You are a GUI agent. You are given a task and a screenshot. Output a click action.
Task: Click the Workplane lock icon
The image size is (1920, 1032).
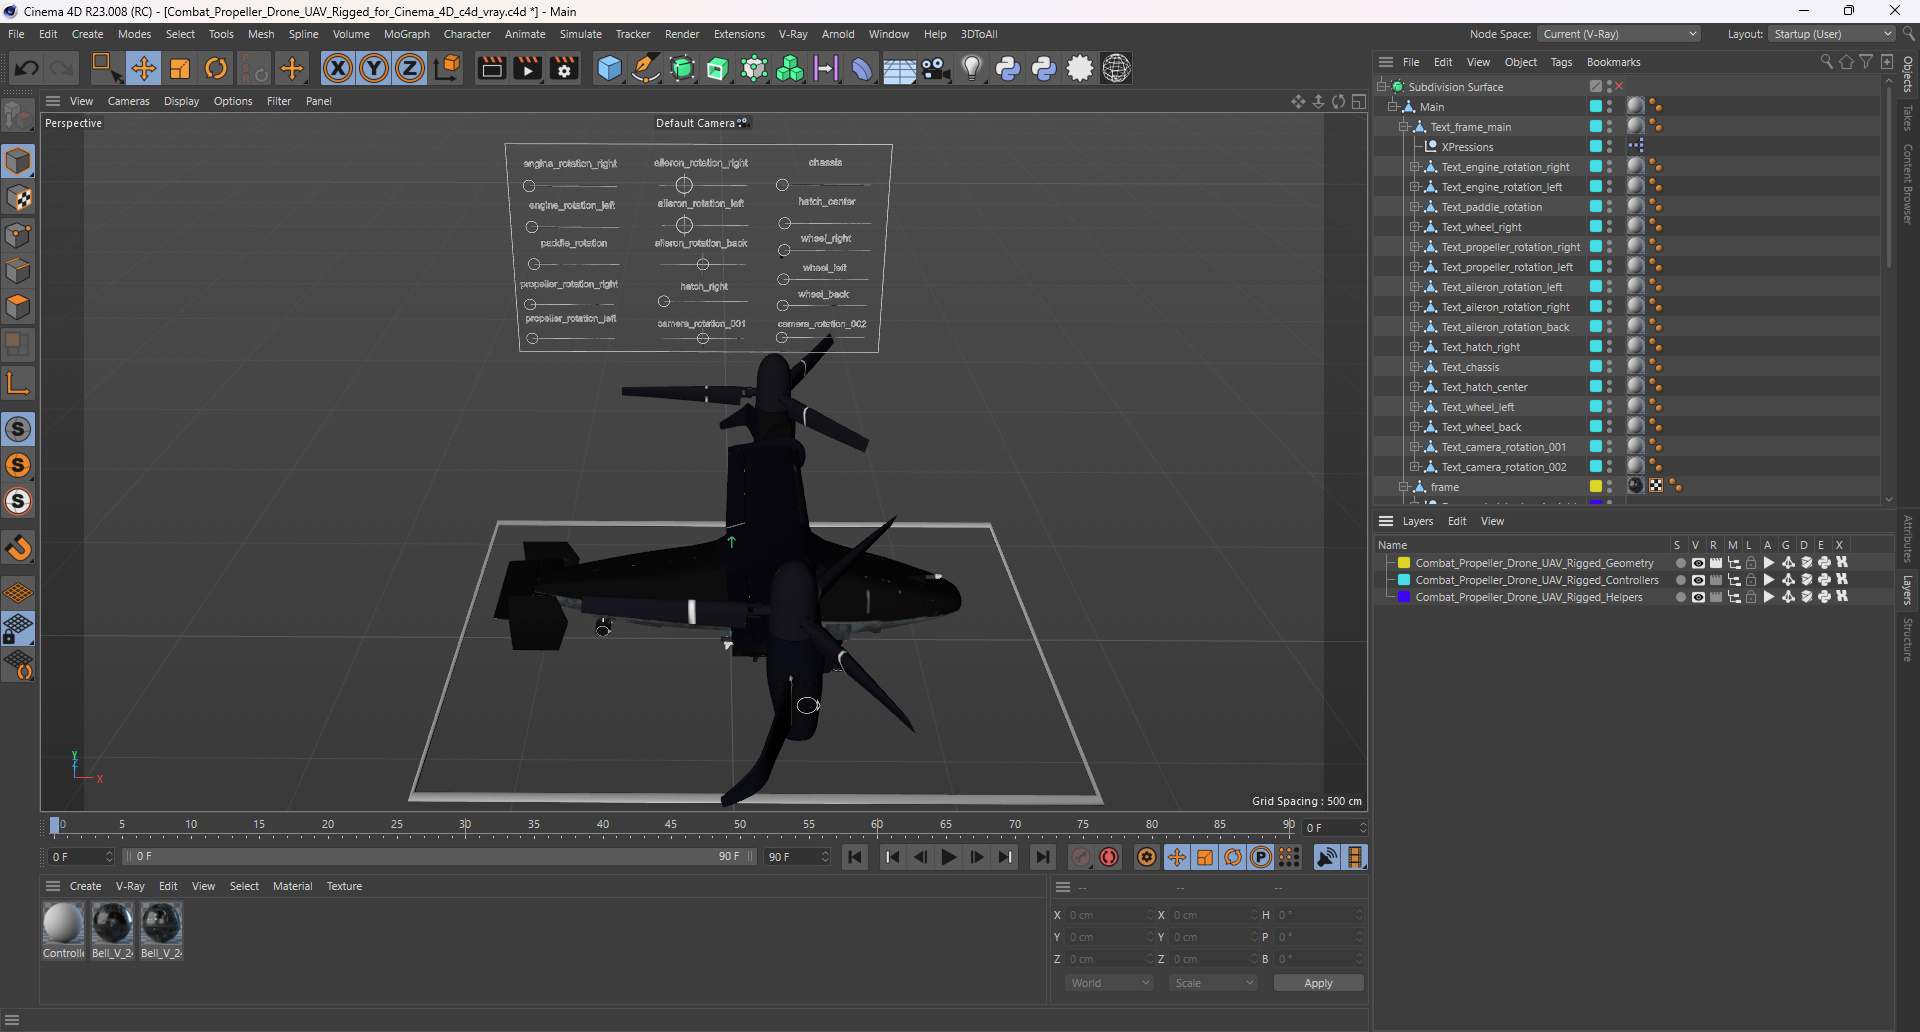point(18,629)
